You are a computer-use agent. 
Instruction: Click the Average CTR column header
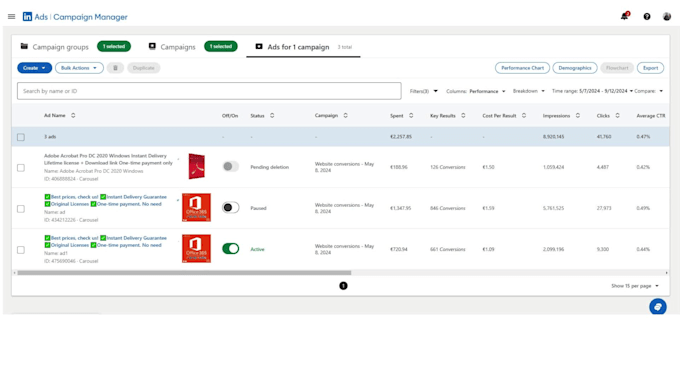(651, 116)
